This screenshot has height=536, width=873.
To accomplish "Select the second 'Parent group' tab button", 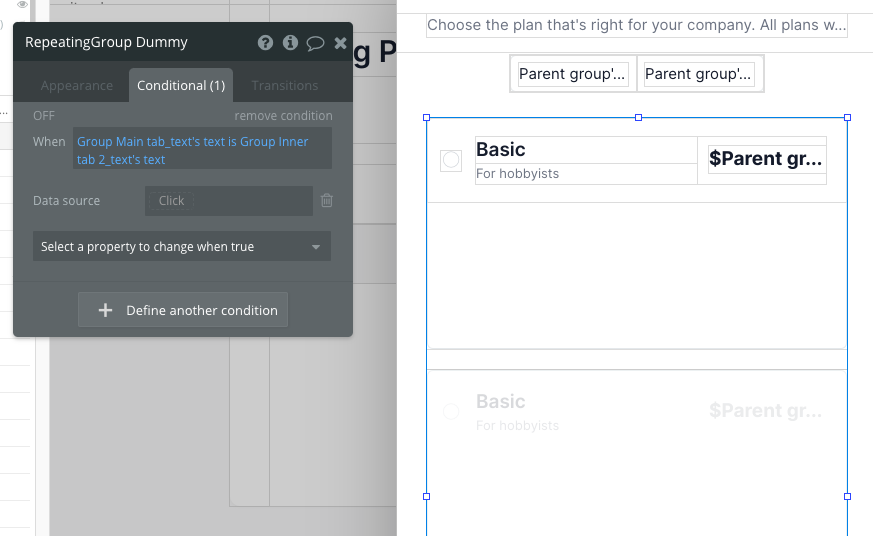I will coord(699,74).
